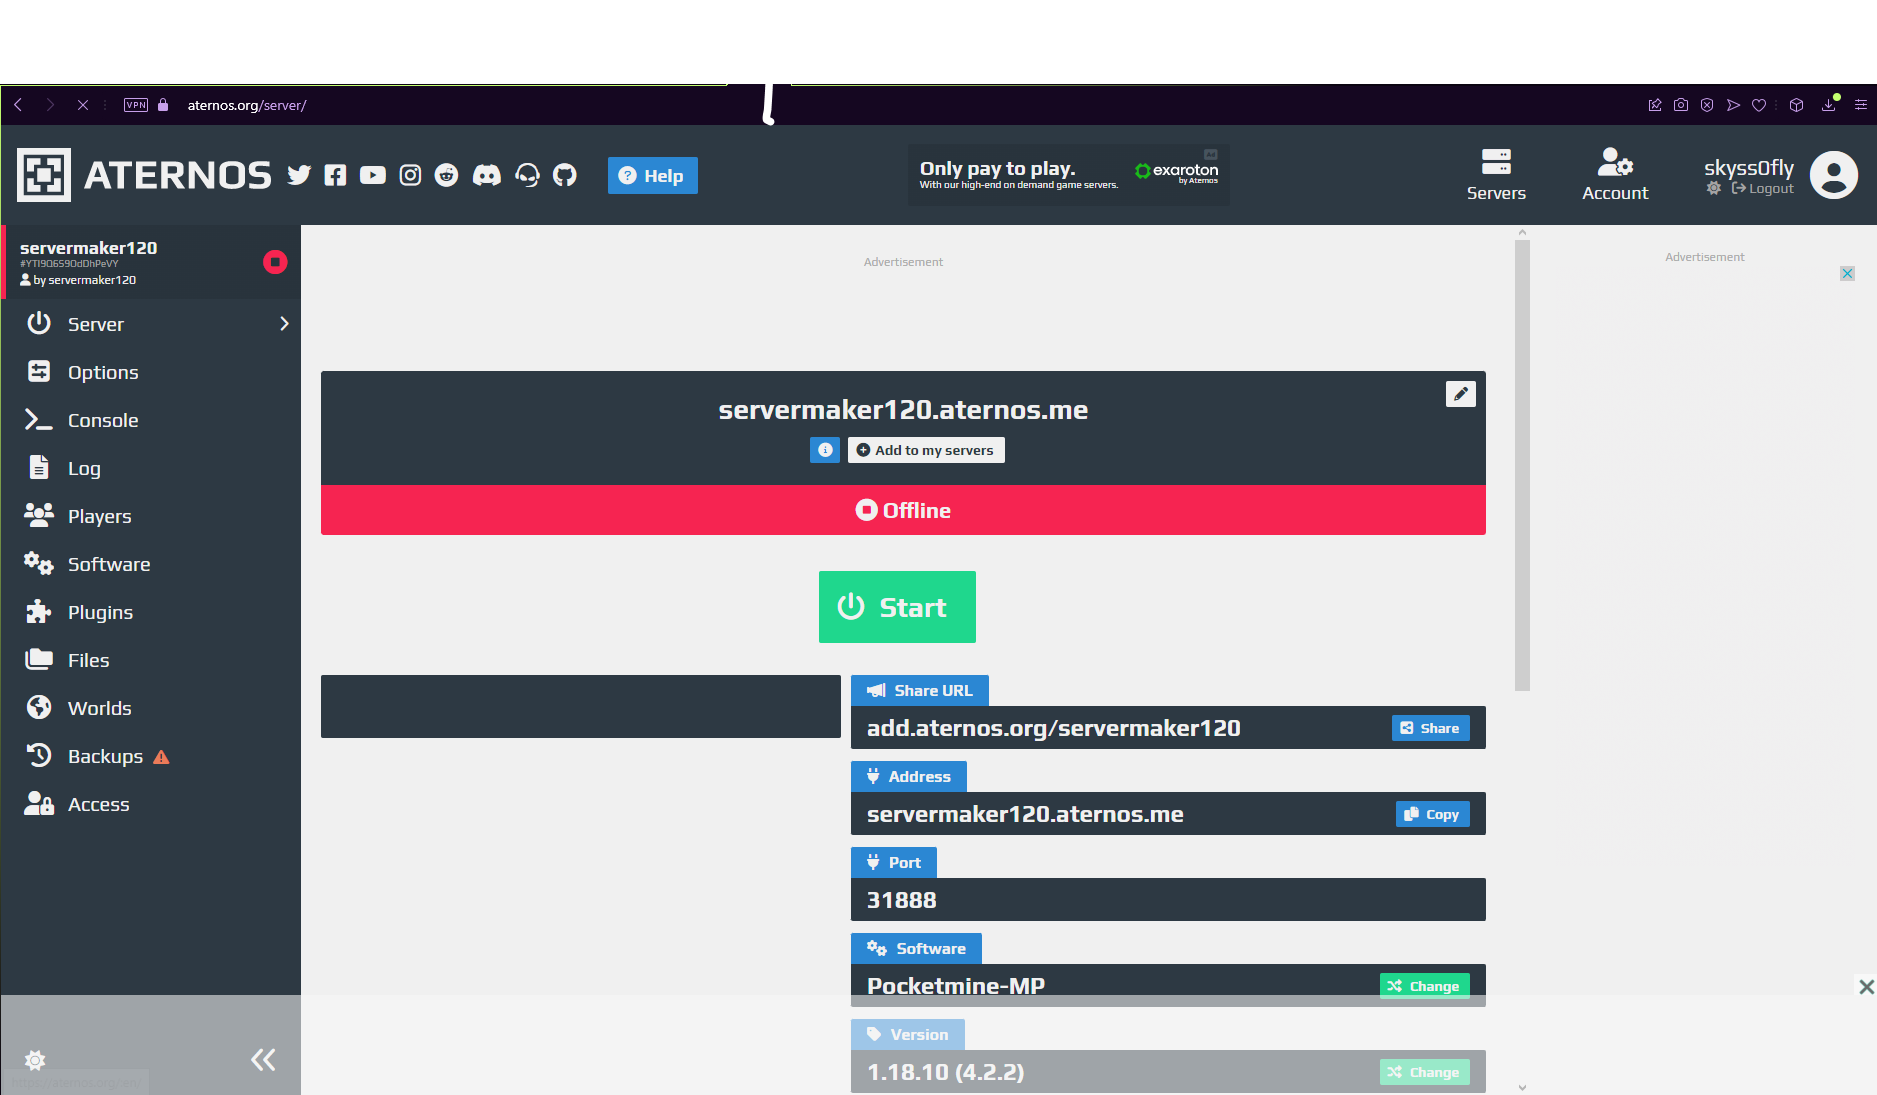The width and height of the screenshot is (1877, 1095).
Task: Take a snapshot with the browser camera icon
Action: point(1681,105)
